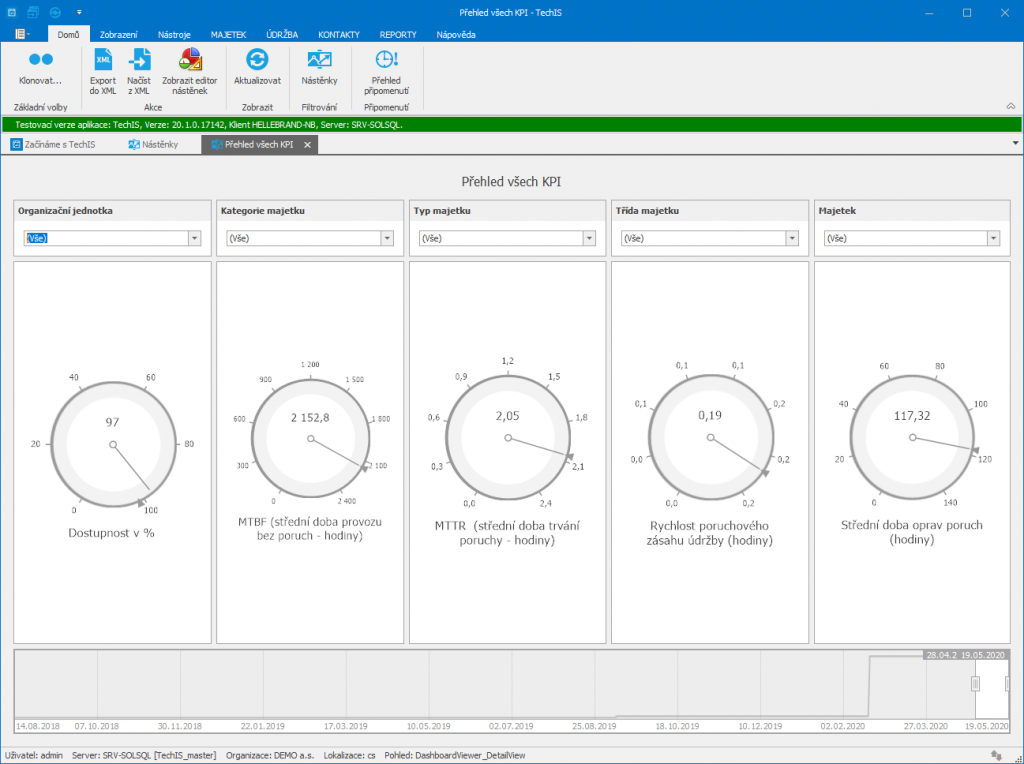Close the Přehled všech KPI tab
The image size is (1024, 764).
point(308,145)
